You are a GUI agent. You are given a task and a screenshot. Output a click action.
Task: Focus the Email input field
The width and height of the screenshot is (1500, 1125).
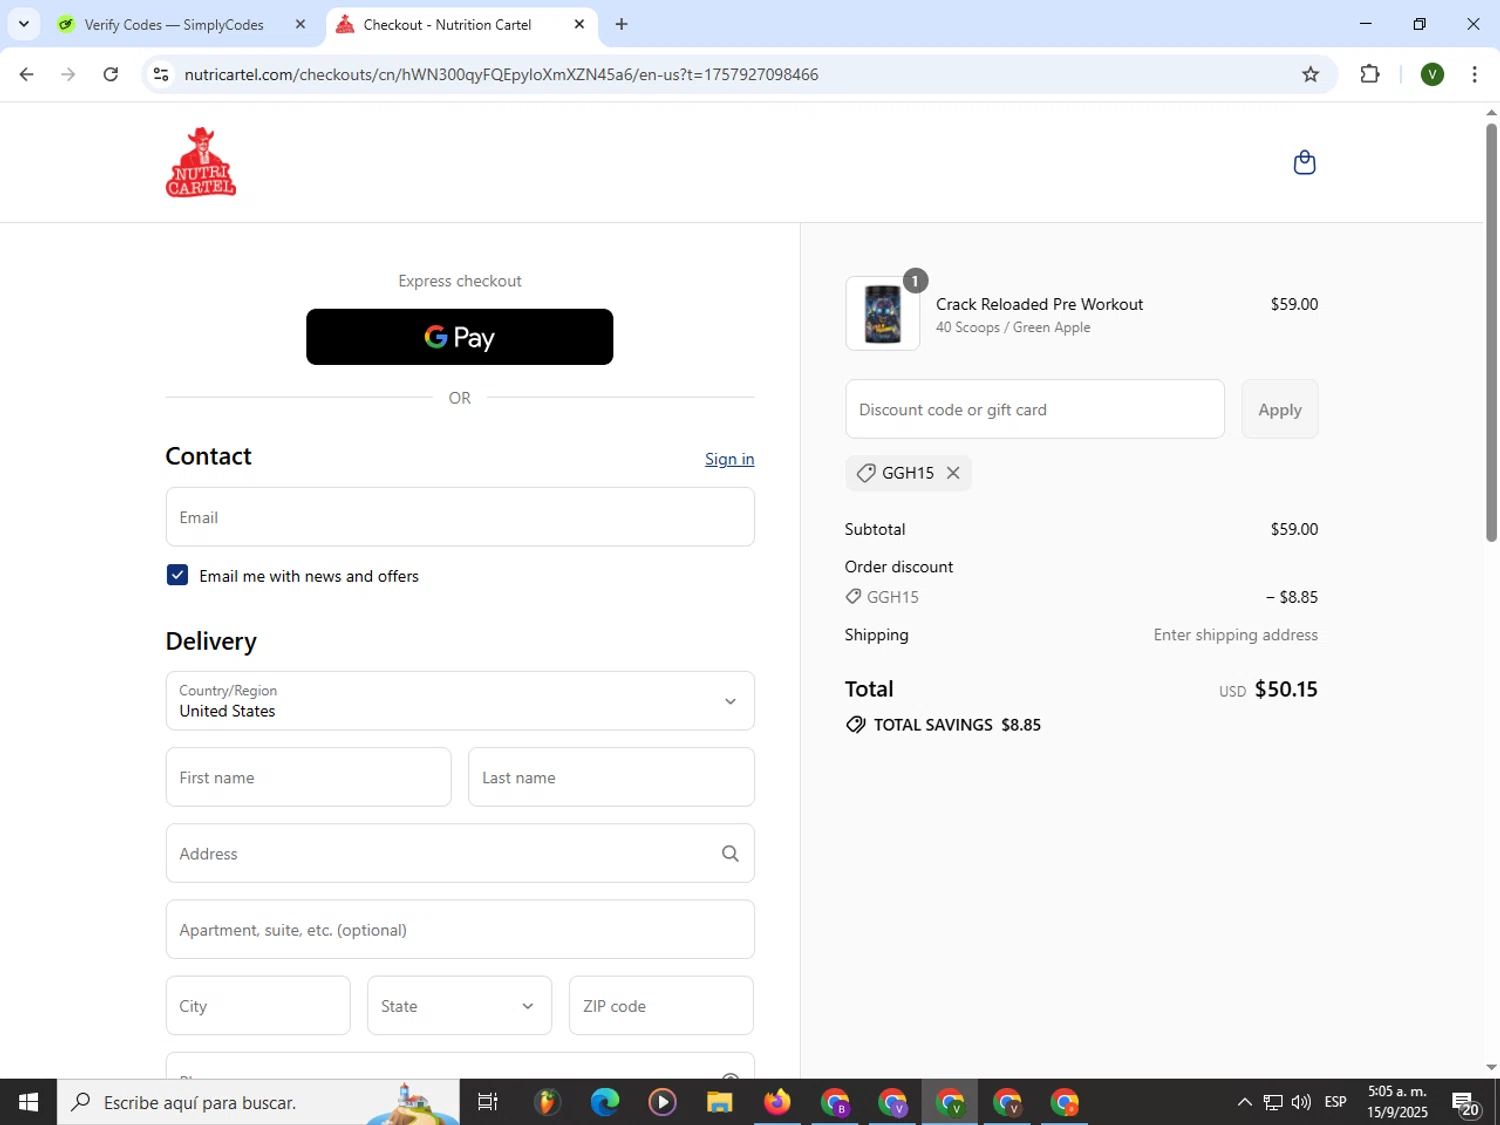click(x=460, y=517)
